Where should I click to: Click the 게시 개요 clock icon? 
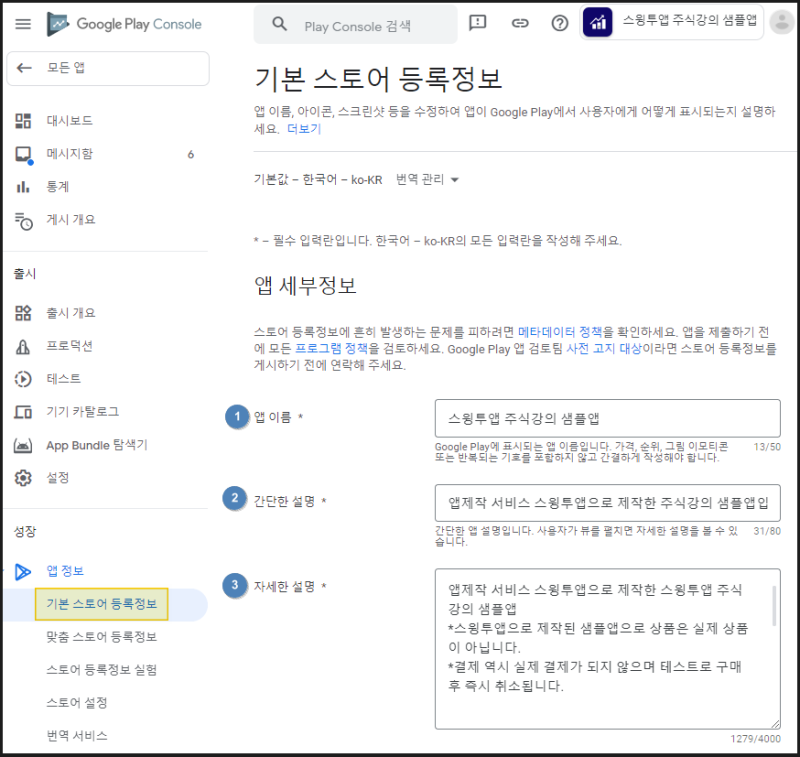pyautogui.click(x=23, y=221)
